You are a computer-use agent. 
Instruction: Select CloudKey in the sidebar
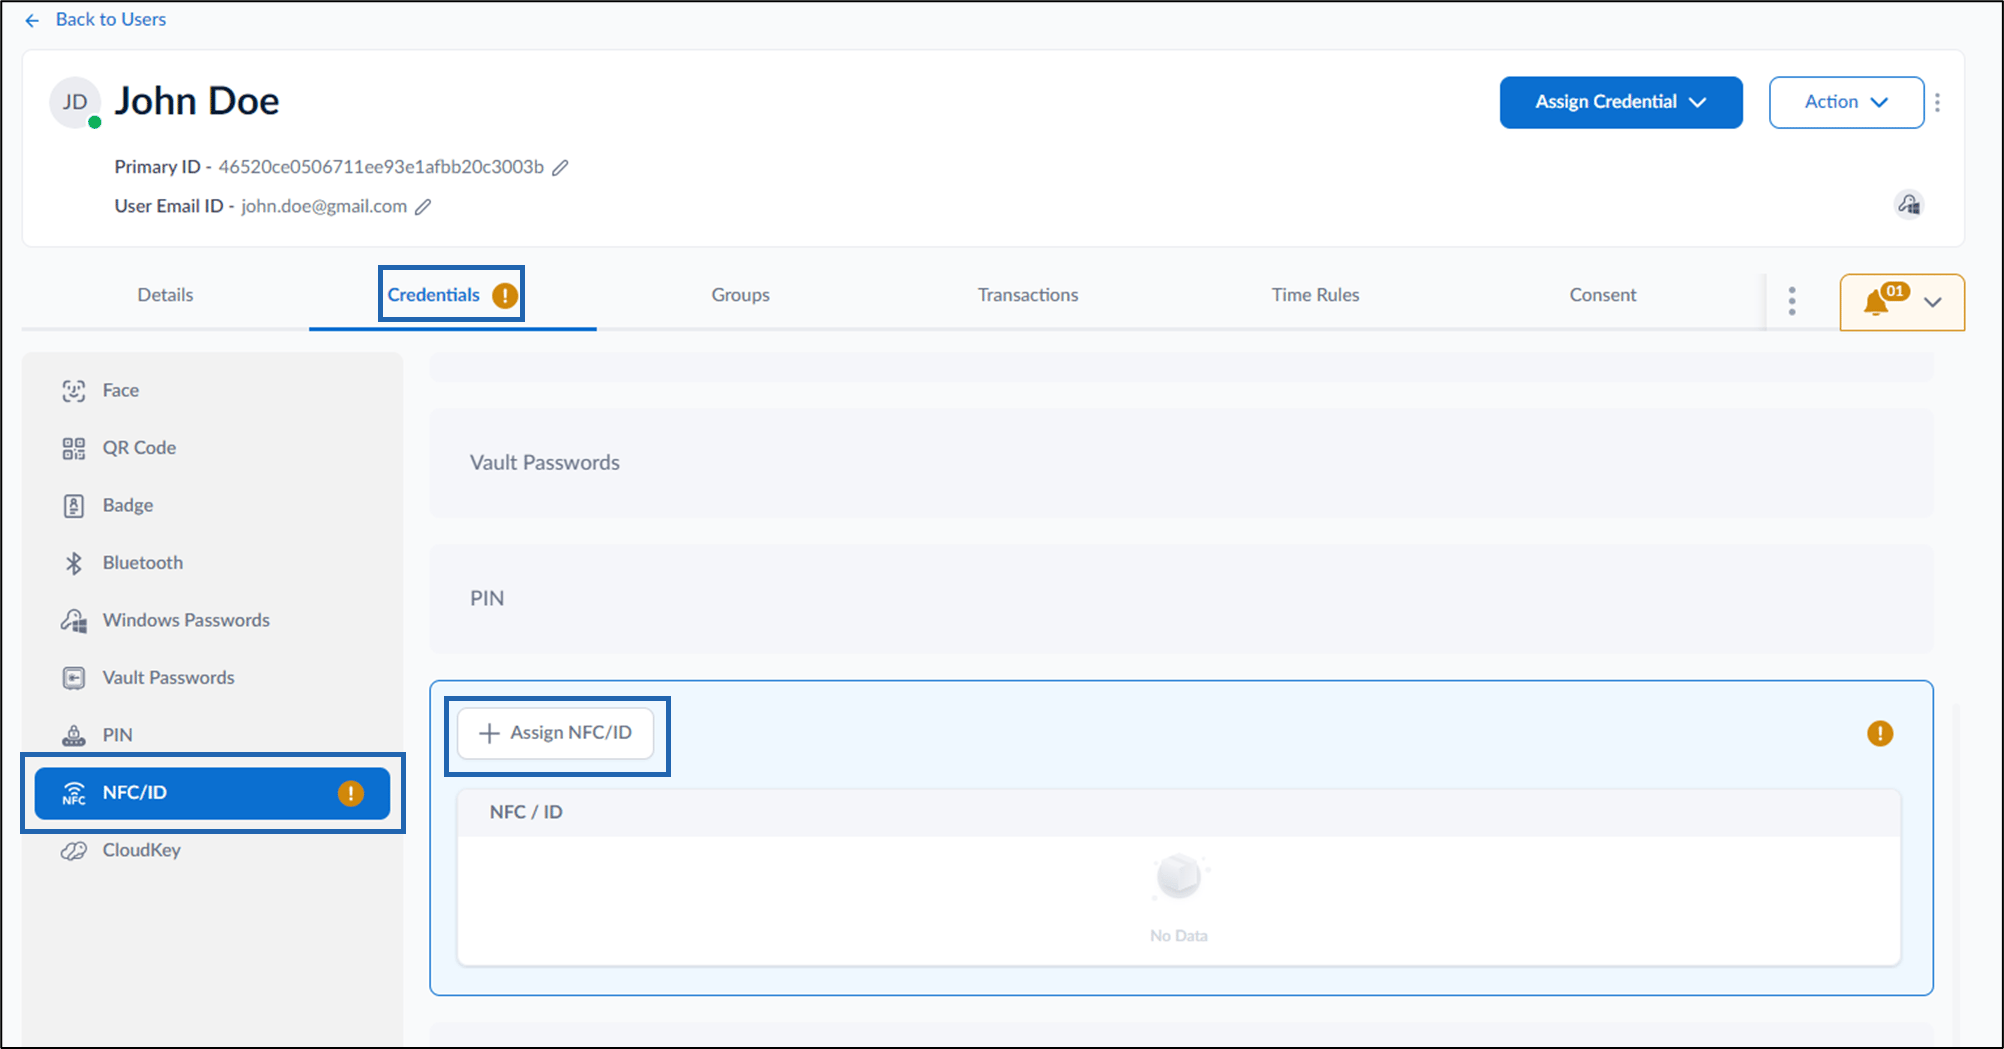point(212,851)
